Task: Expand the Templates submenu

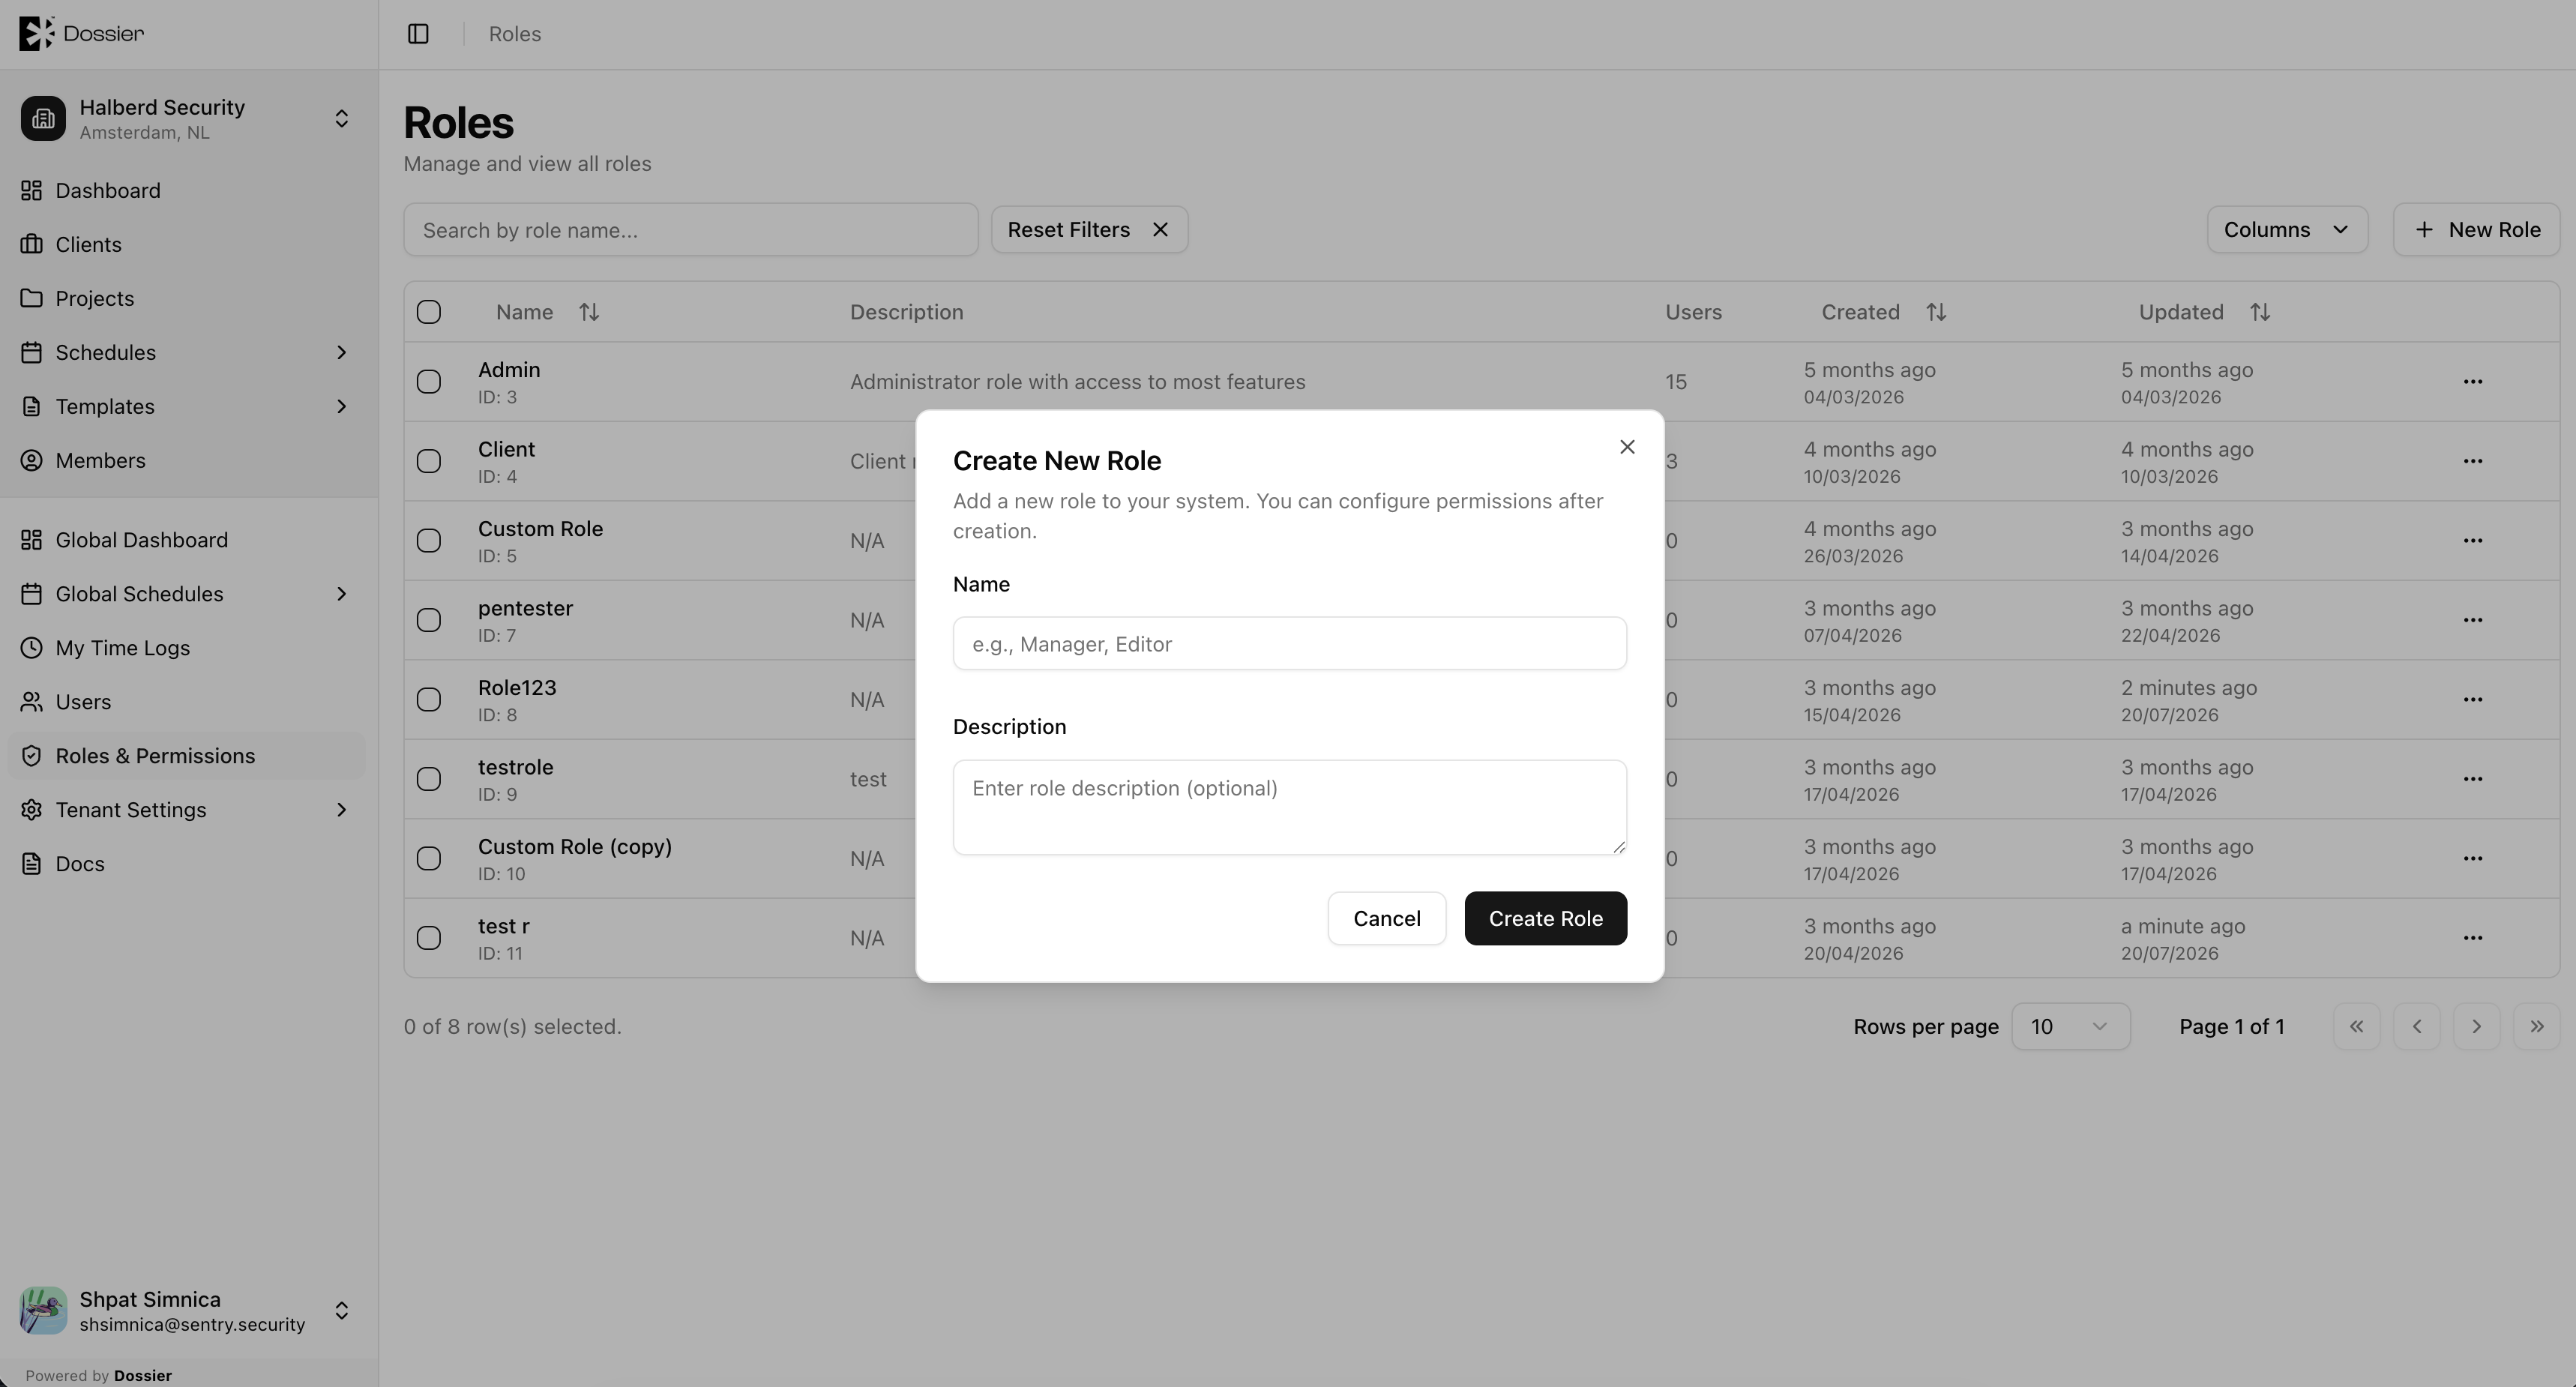Action: coord(341,406)
